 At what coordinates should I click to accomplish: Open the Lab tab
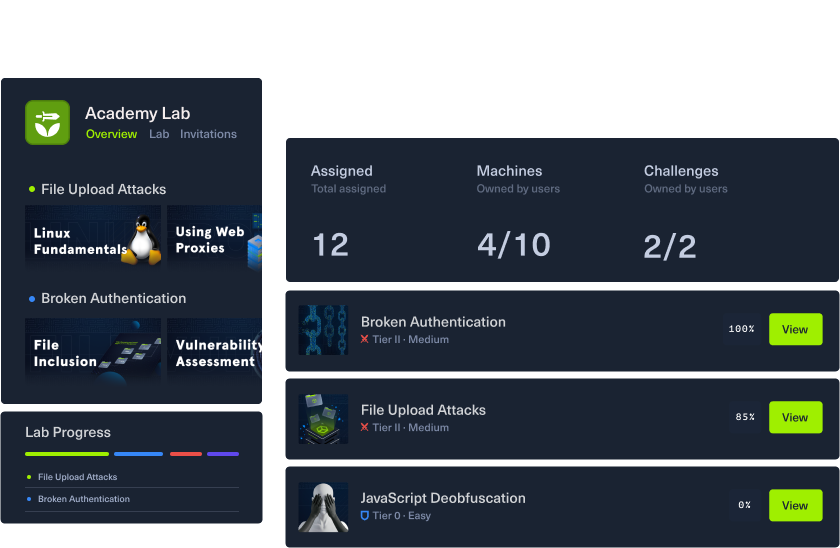coord(159,134)
